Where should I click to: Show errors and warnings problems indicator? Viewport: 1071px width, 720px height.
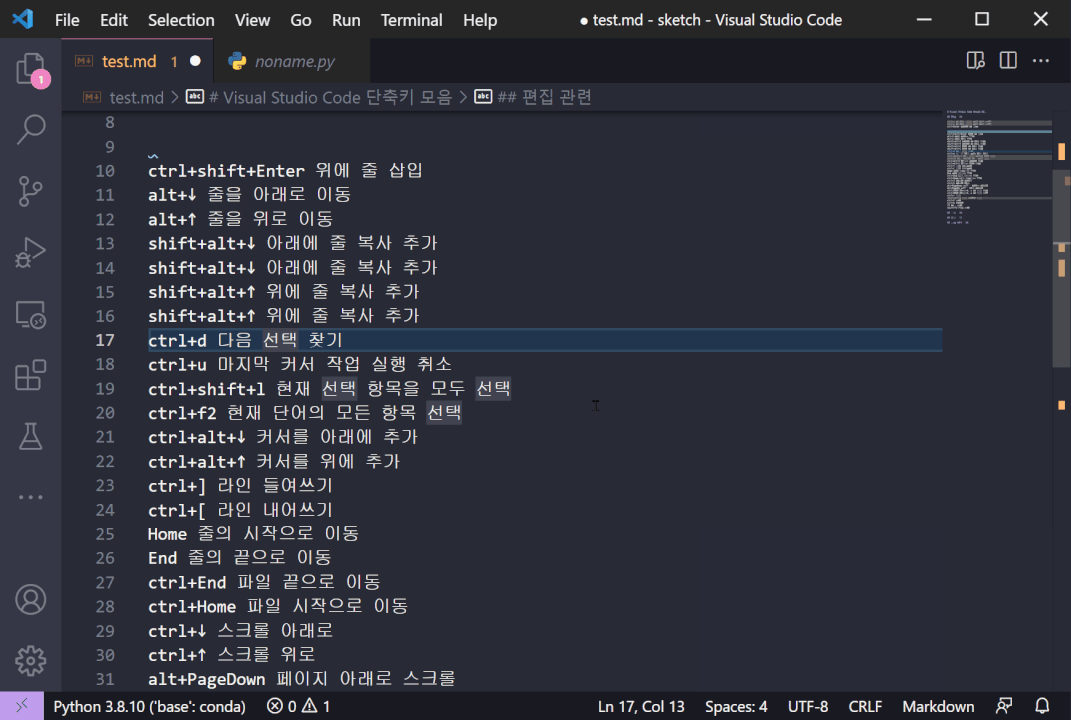click(298, 706)
